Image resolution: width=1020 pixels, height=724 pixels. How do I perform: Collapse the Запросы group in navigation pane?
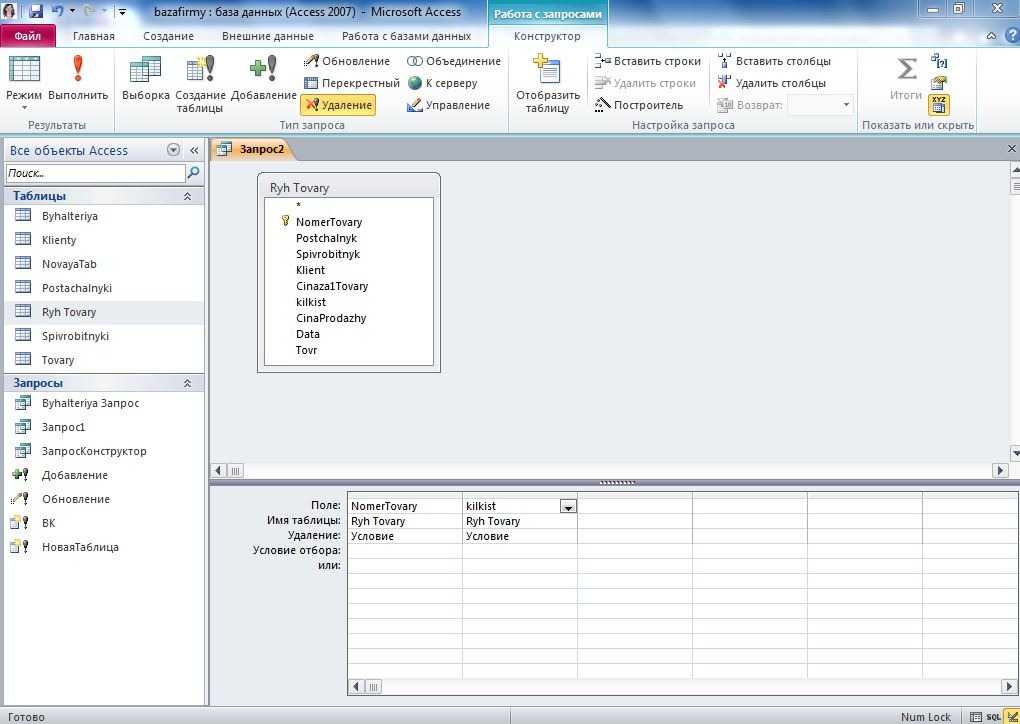tap(187, 383)
